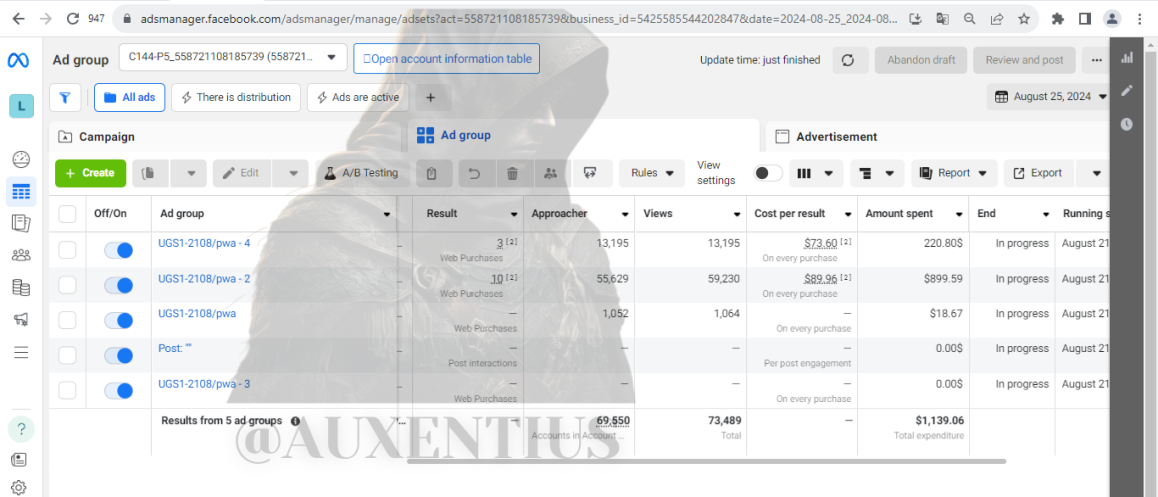This screenshot has height=497, width=1158.
Task: Open audiences icon in left sidebar
Action: 21,256
